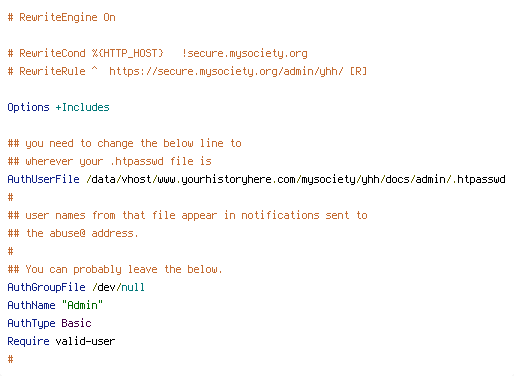Click the "the abuse@ address." comment
This screenshot has width=514, height=376.
[73, 234]
